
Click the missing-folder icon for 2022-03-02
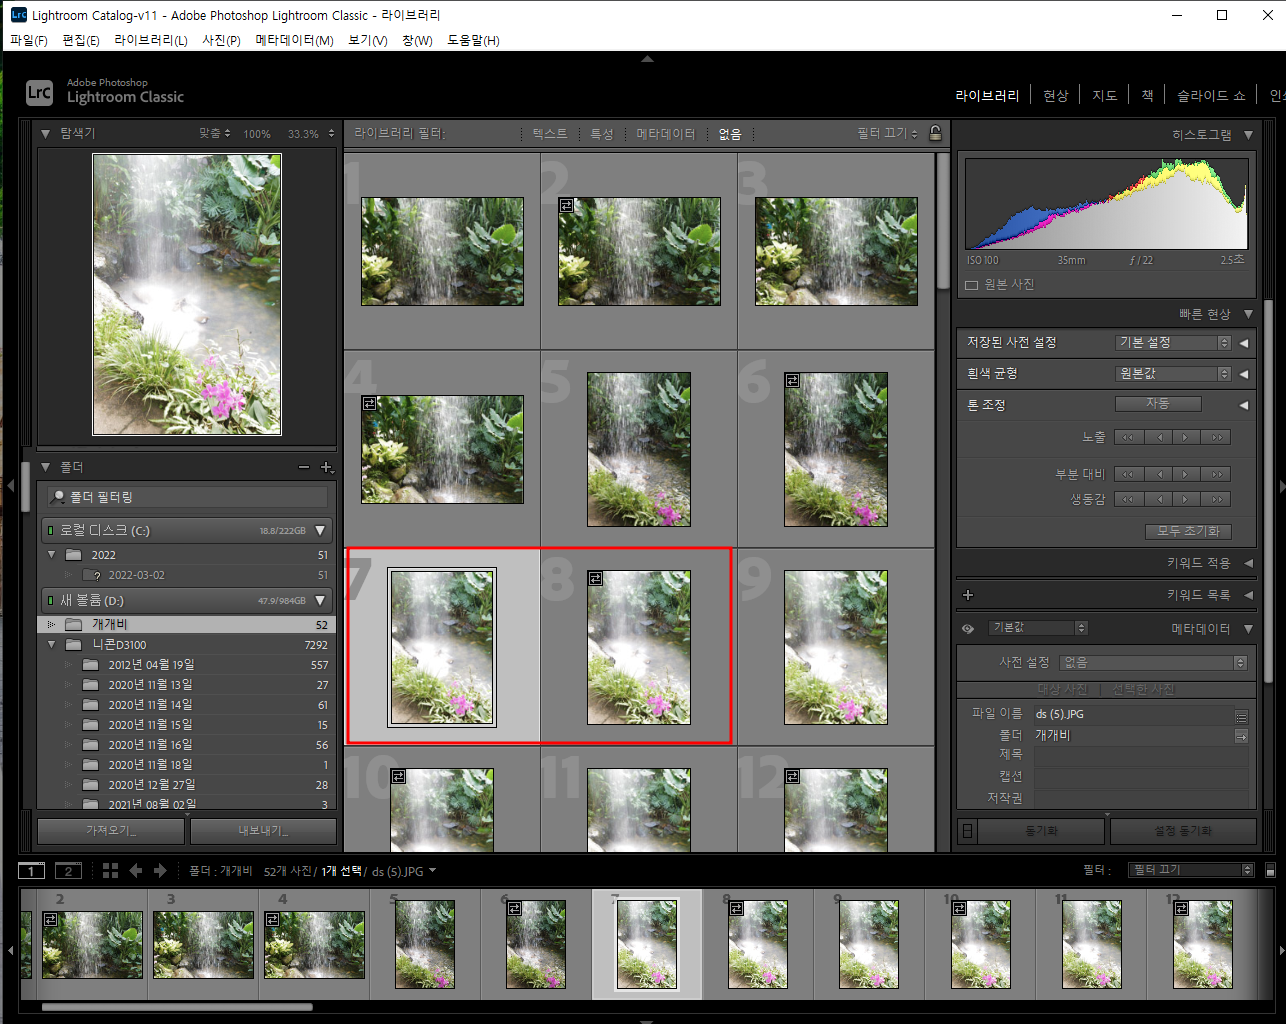[91, 575]
